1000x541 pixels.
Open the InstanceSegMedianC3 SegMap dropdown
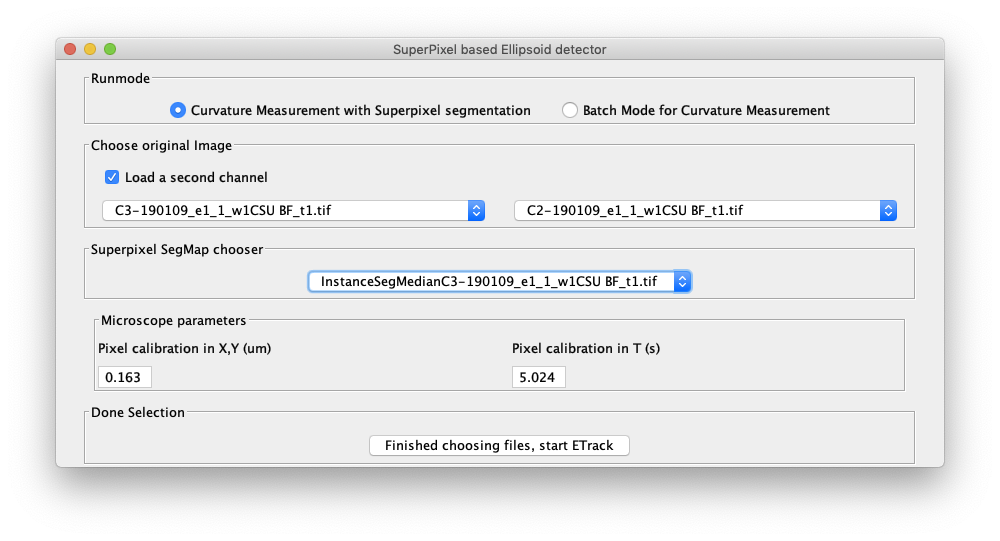pos(499,281)
